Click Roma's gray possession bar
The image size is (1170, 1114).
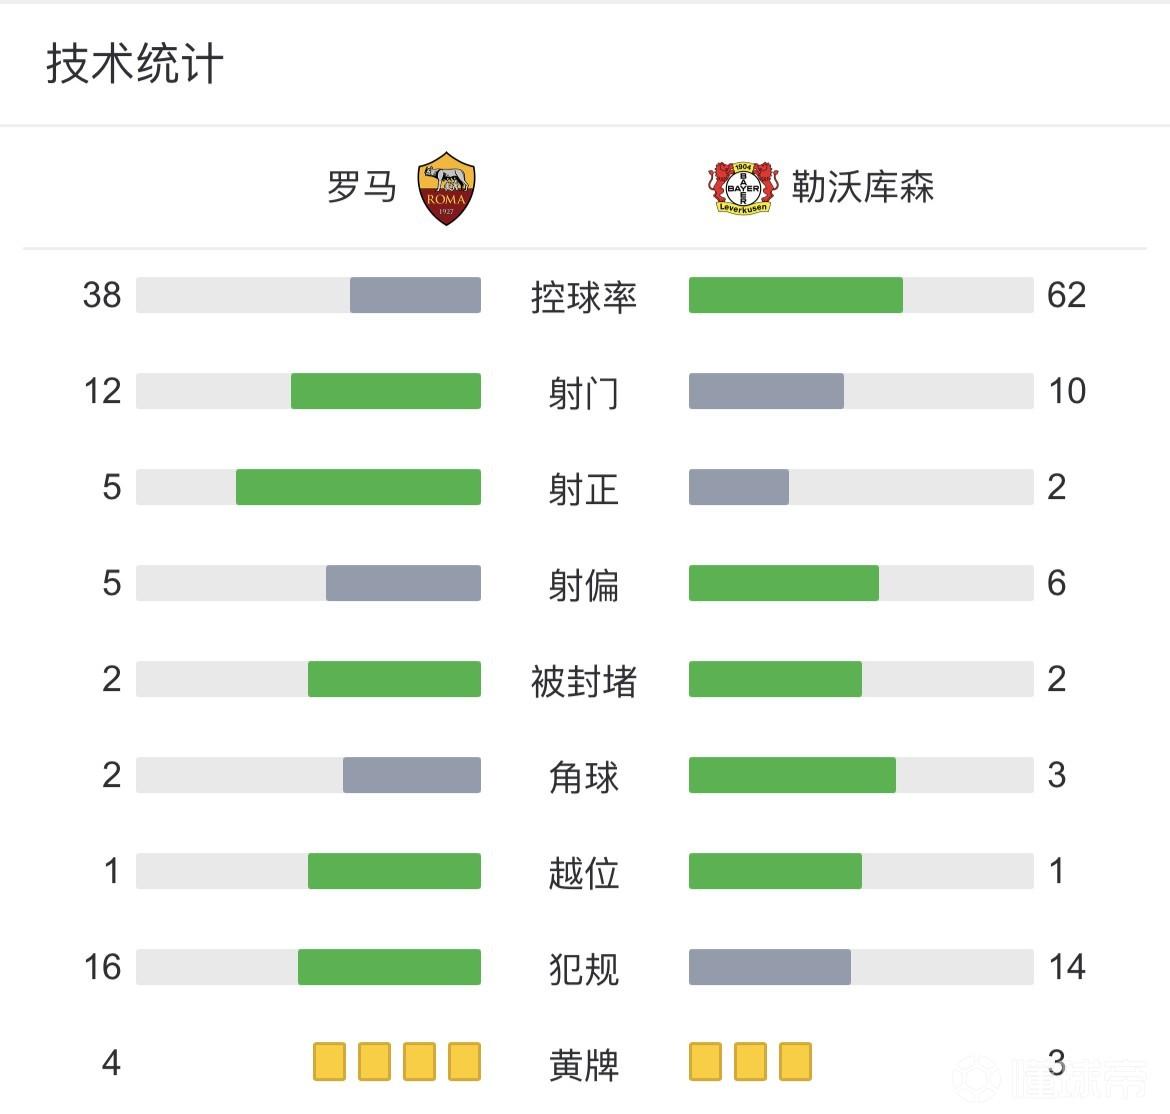415,295
